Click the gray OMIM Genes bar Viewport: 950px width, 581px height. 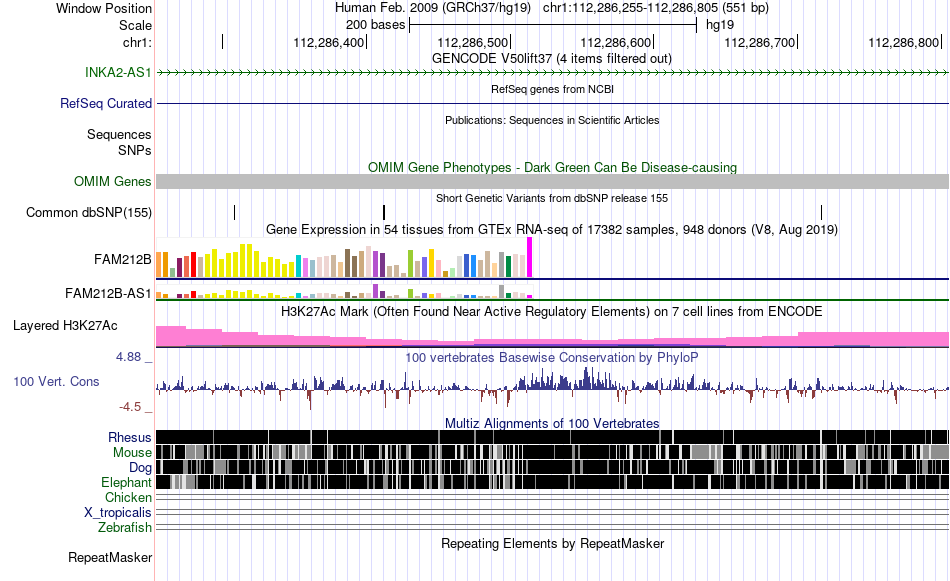(553, 182)
